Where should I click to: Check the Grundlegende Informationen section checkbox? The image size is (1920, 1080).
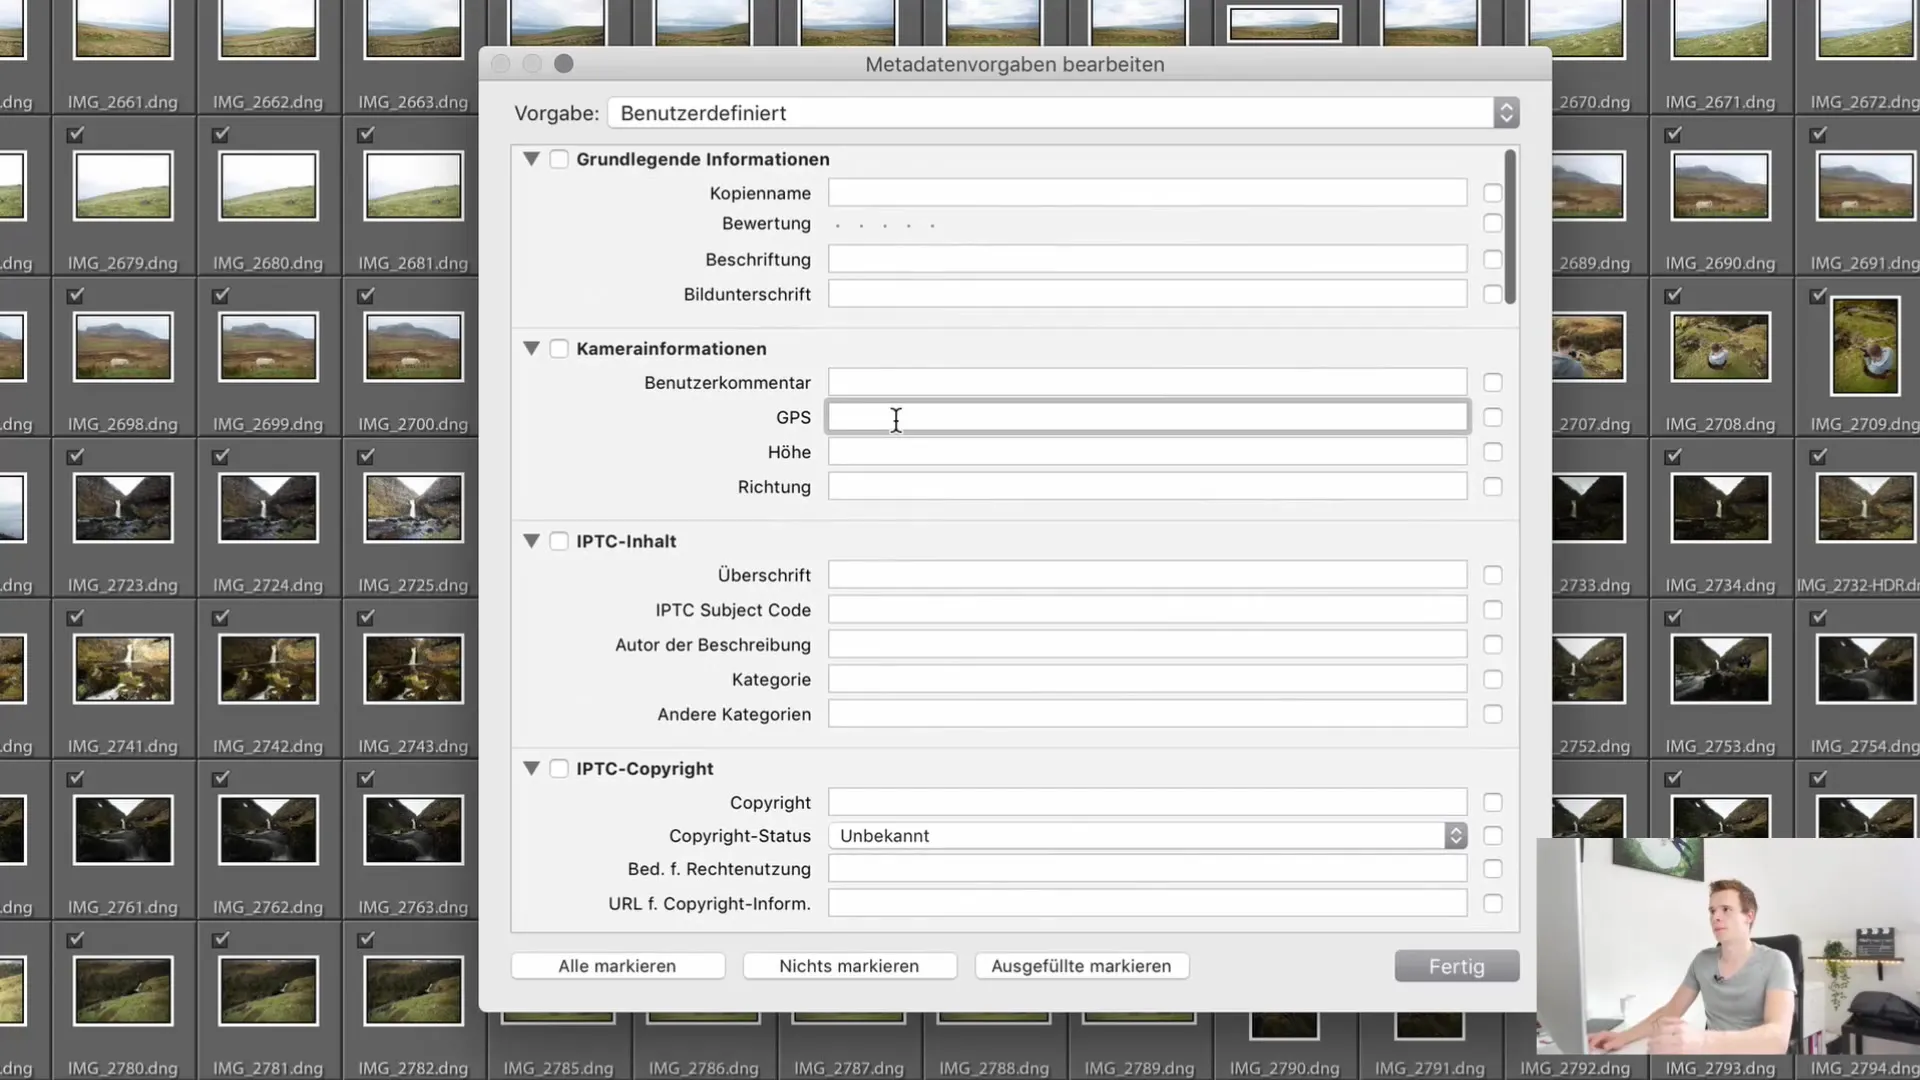[x=559, y=159]
